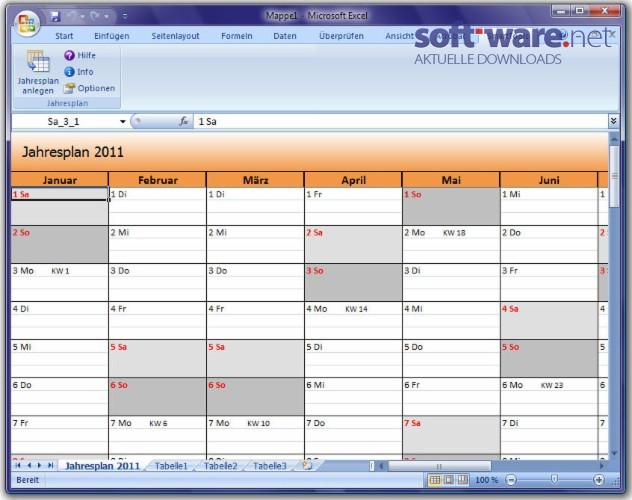This screenshot has height=500, width=632.
Task: Open the Formeln ribbon tab
Action: tap(237, 36)
